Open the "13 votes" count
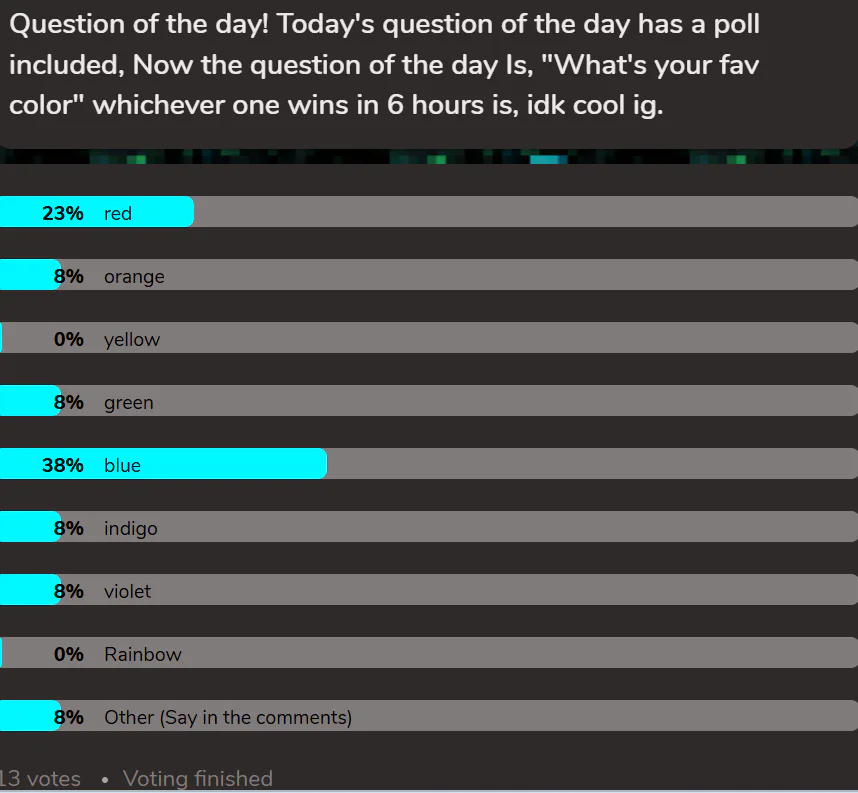 (40, 778)
